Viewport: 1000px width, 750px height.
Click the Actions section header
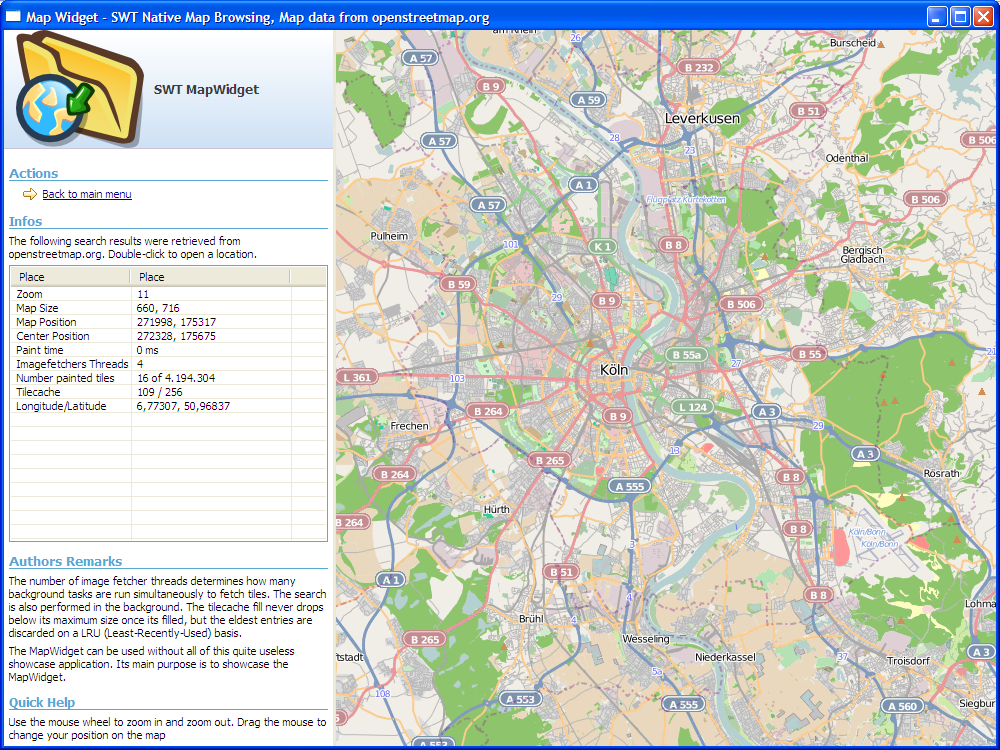(34, 174)
